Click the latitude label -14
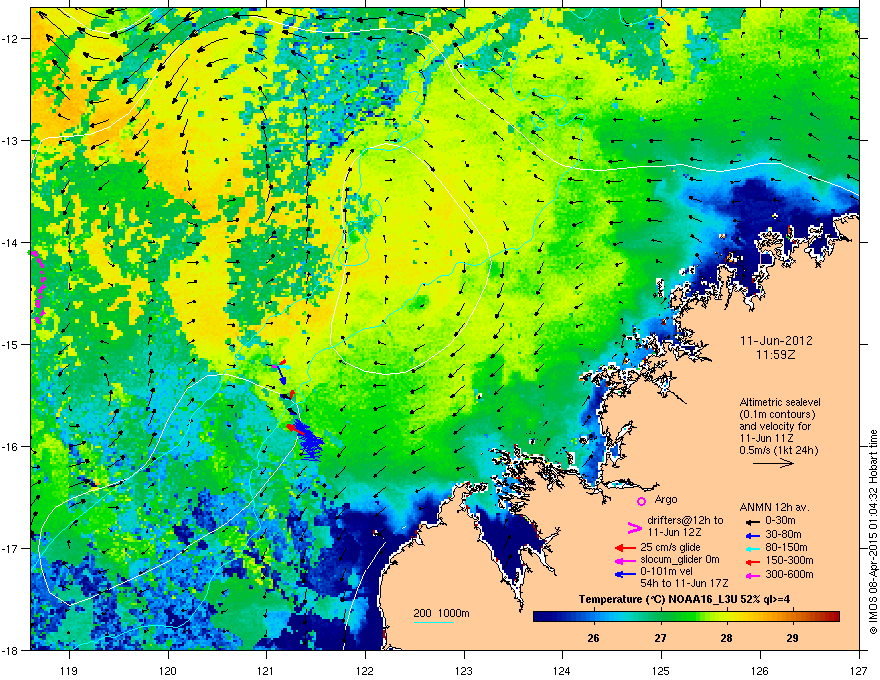 pyautogui.click(x=11, y=243)
